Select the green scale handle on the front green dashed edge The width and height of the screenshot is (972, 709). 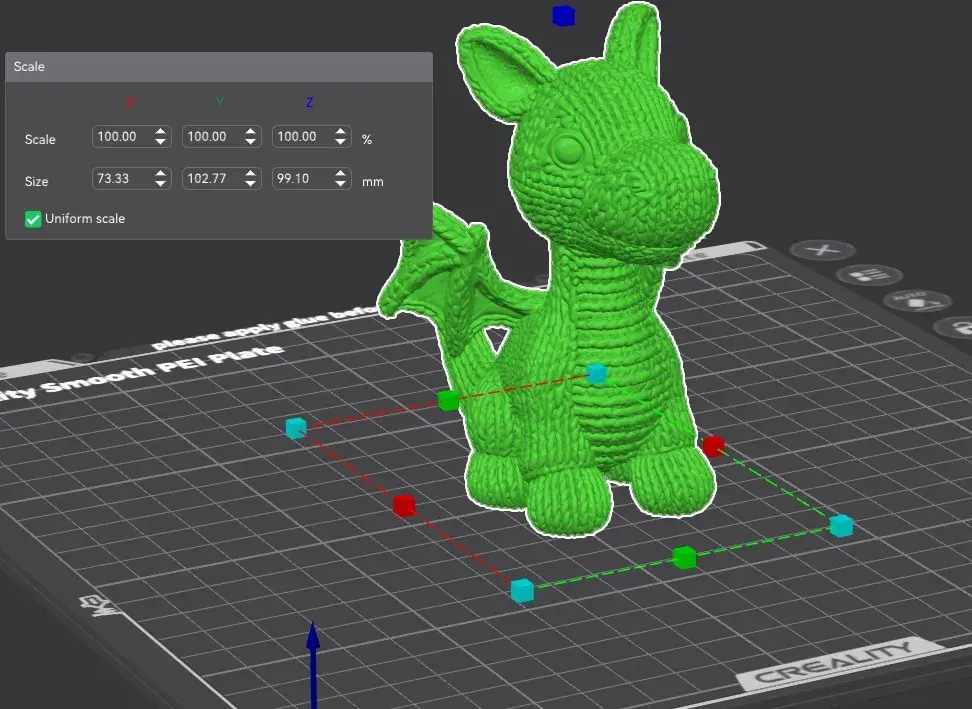tap(684, 557)
